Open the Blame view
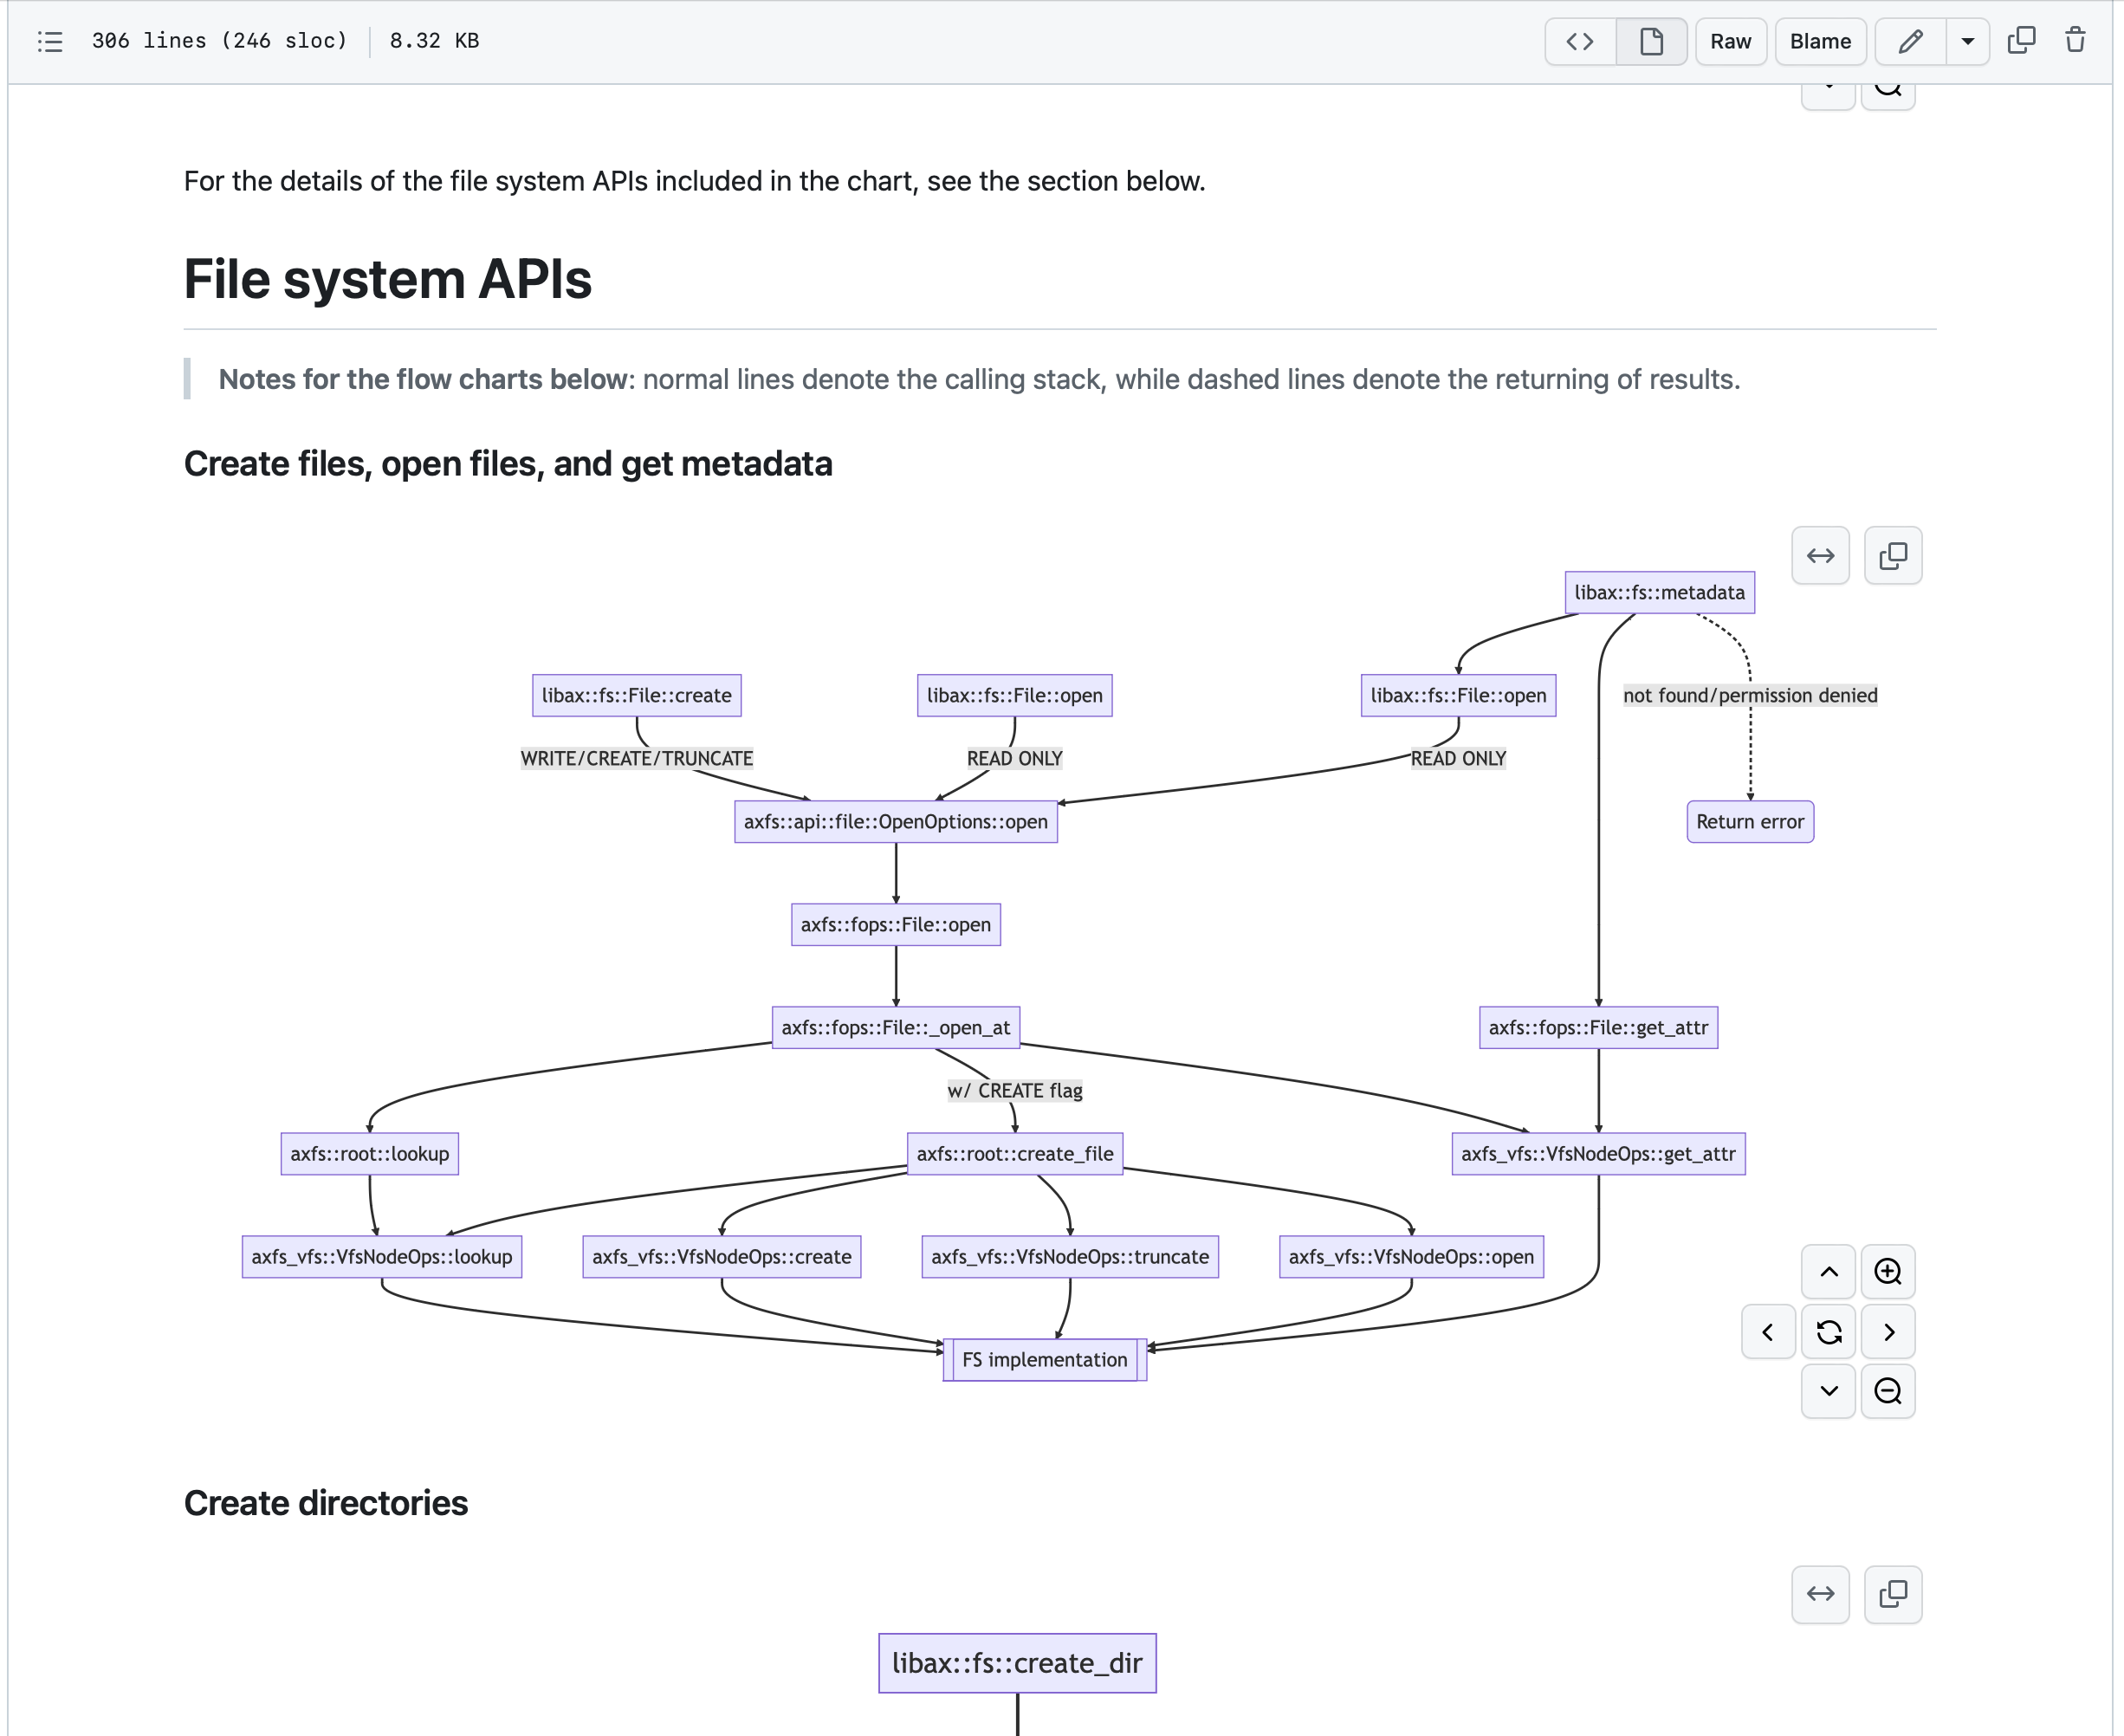2124x1736 pixels. coord(1820,41)
